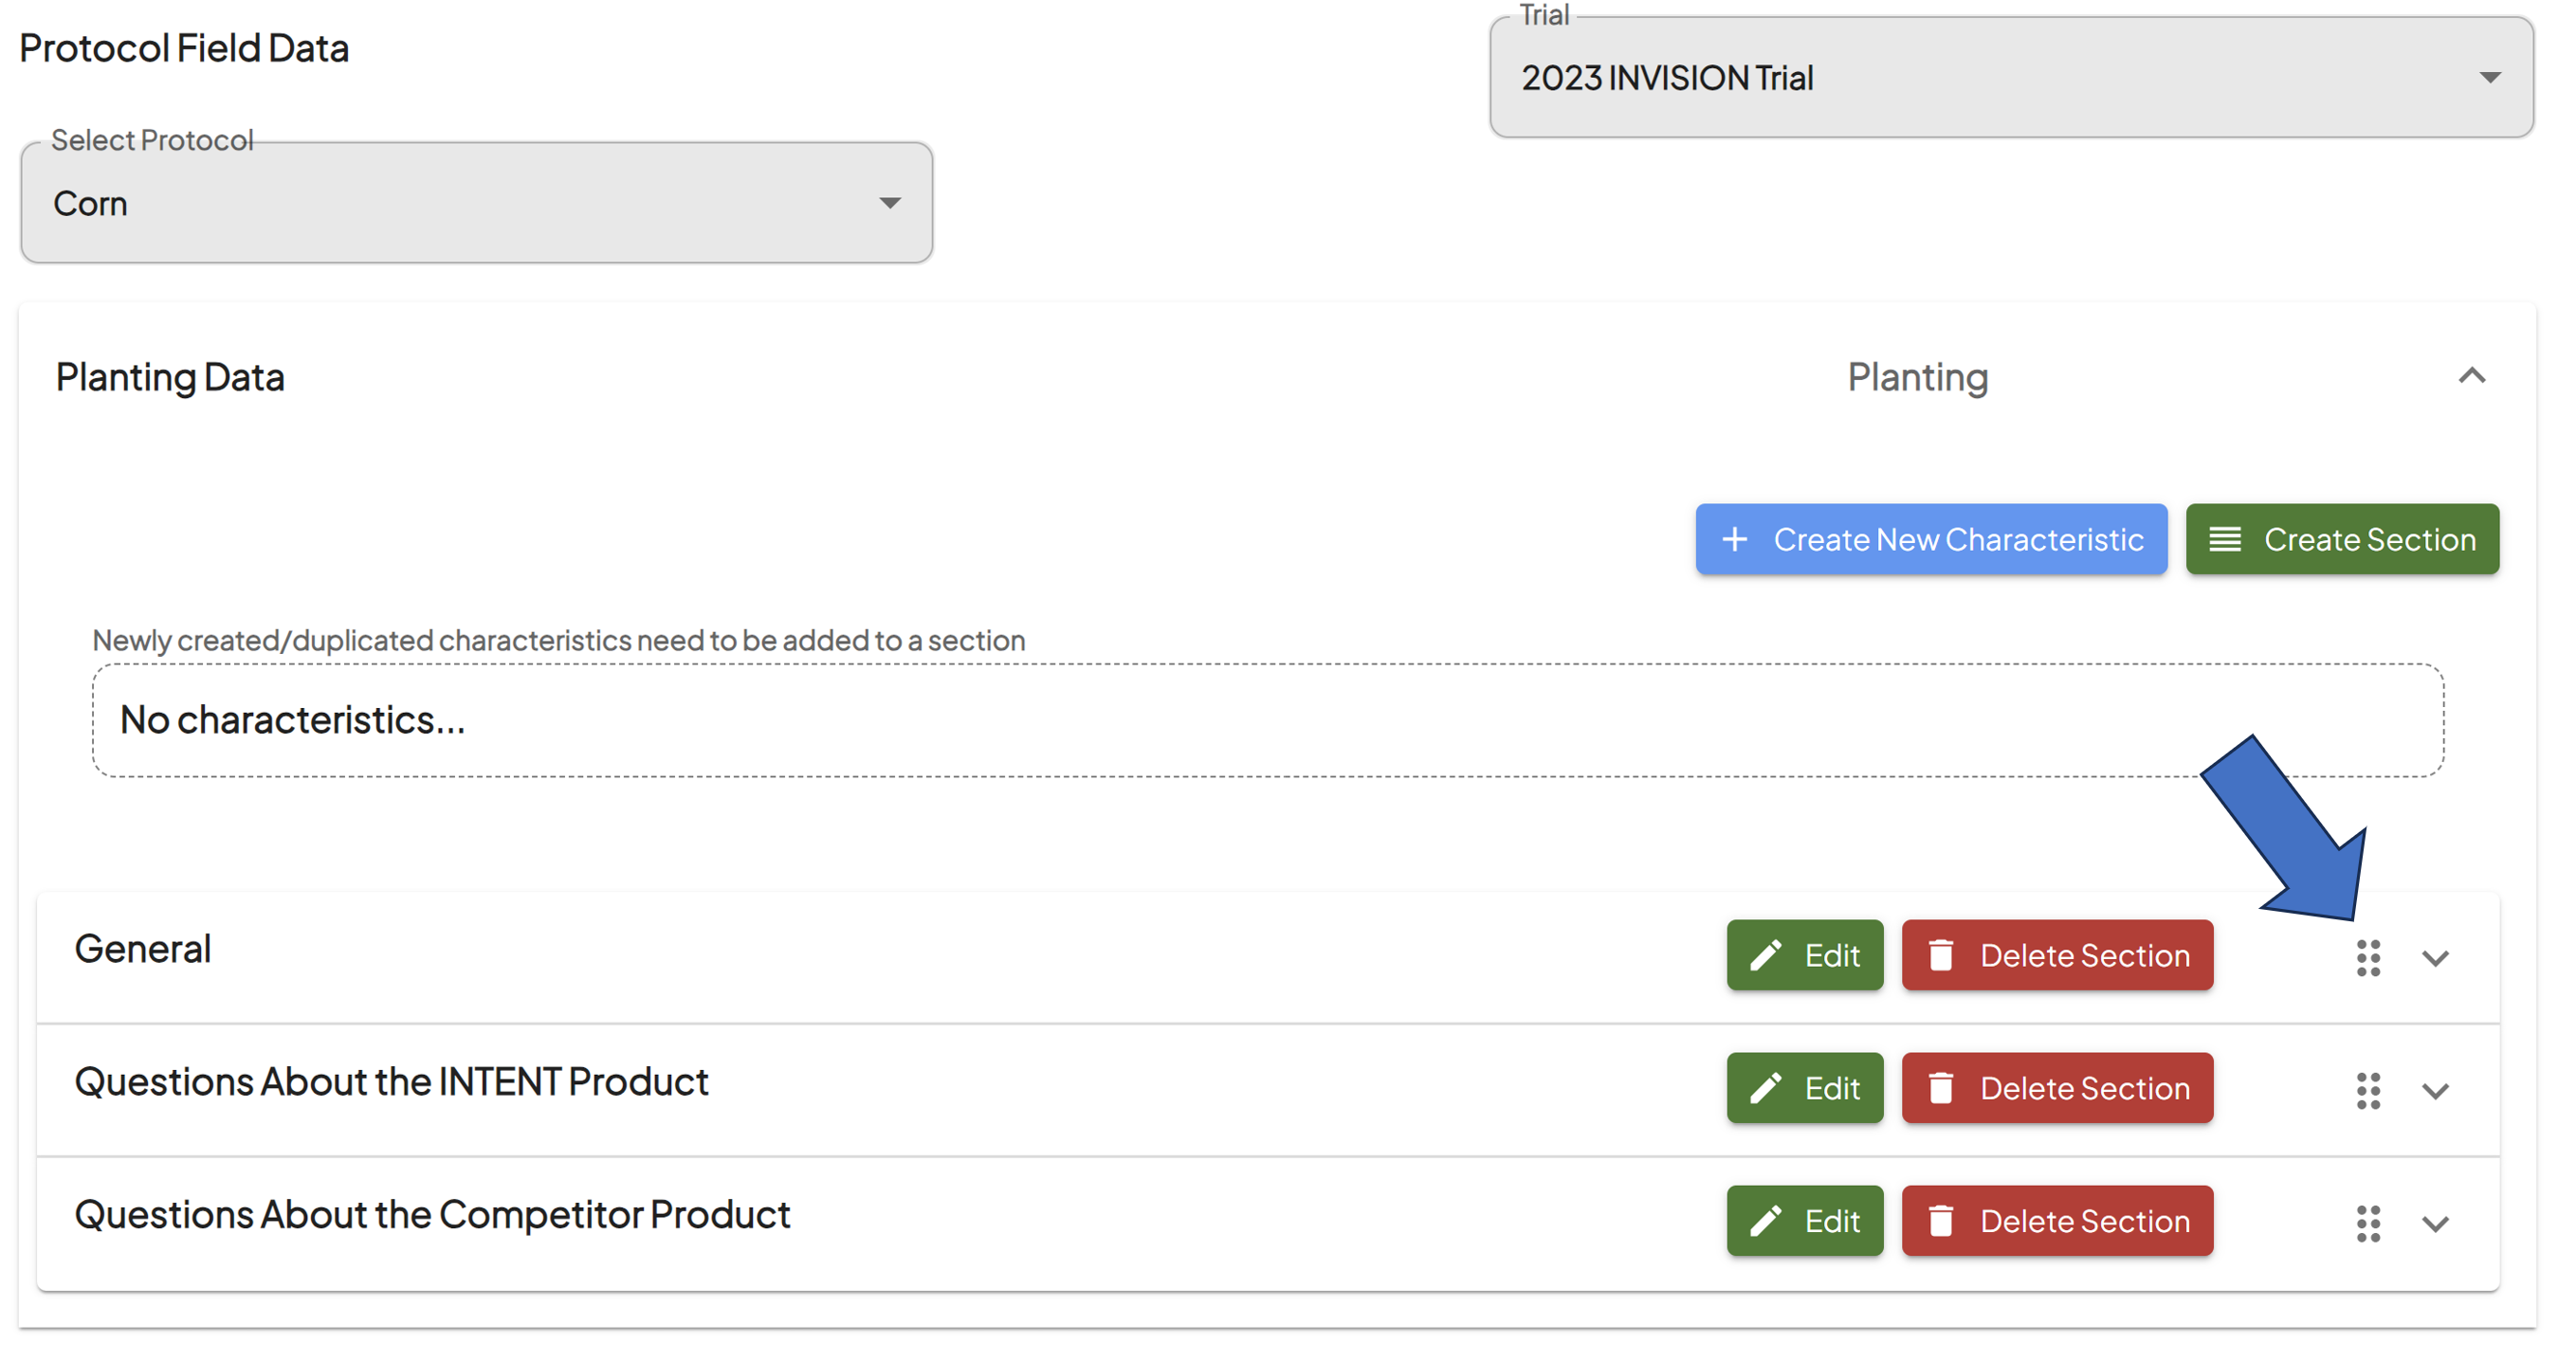Viewport: 2576px width, 1361px height.
Task: Expand Questions About the INTENT Product section
Action: click(2436, 1091)
